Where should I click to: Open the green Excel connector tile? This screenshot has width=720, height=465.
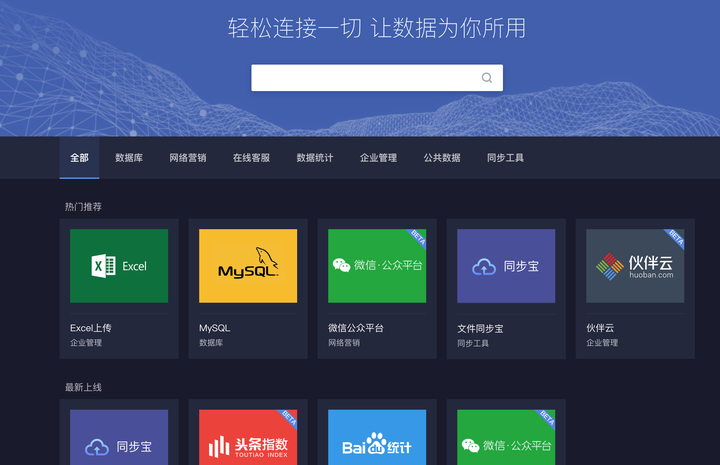coord(119,266)
